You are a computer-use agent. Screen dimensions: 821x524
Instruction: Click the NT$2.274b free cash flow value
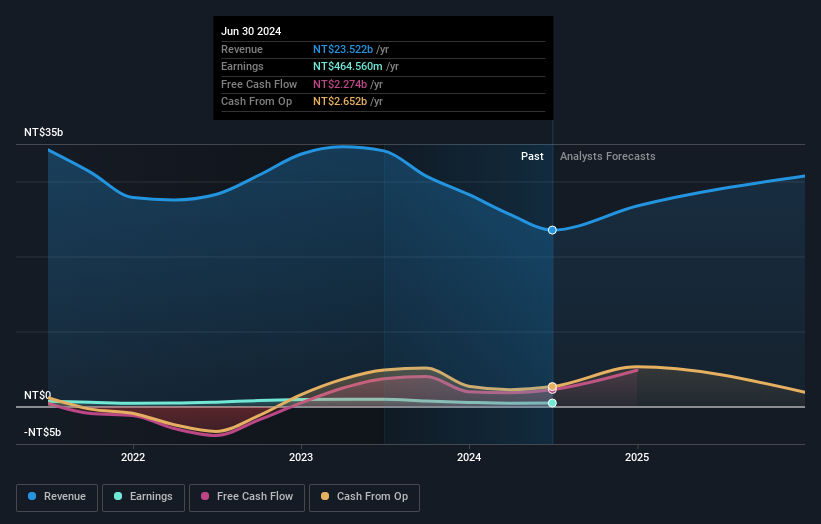tap(340, 84)
